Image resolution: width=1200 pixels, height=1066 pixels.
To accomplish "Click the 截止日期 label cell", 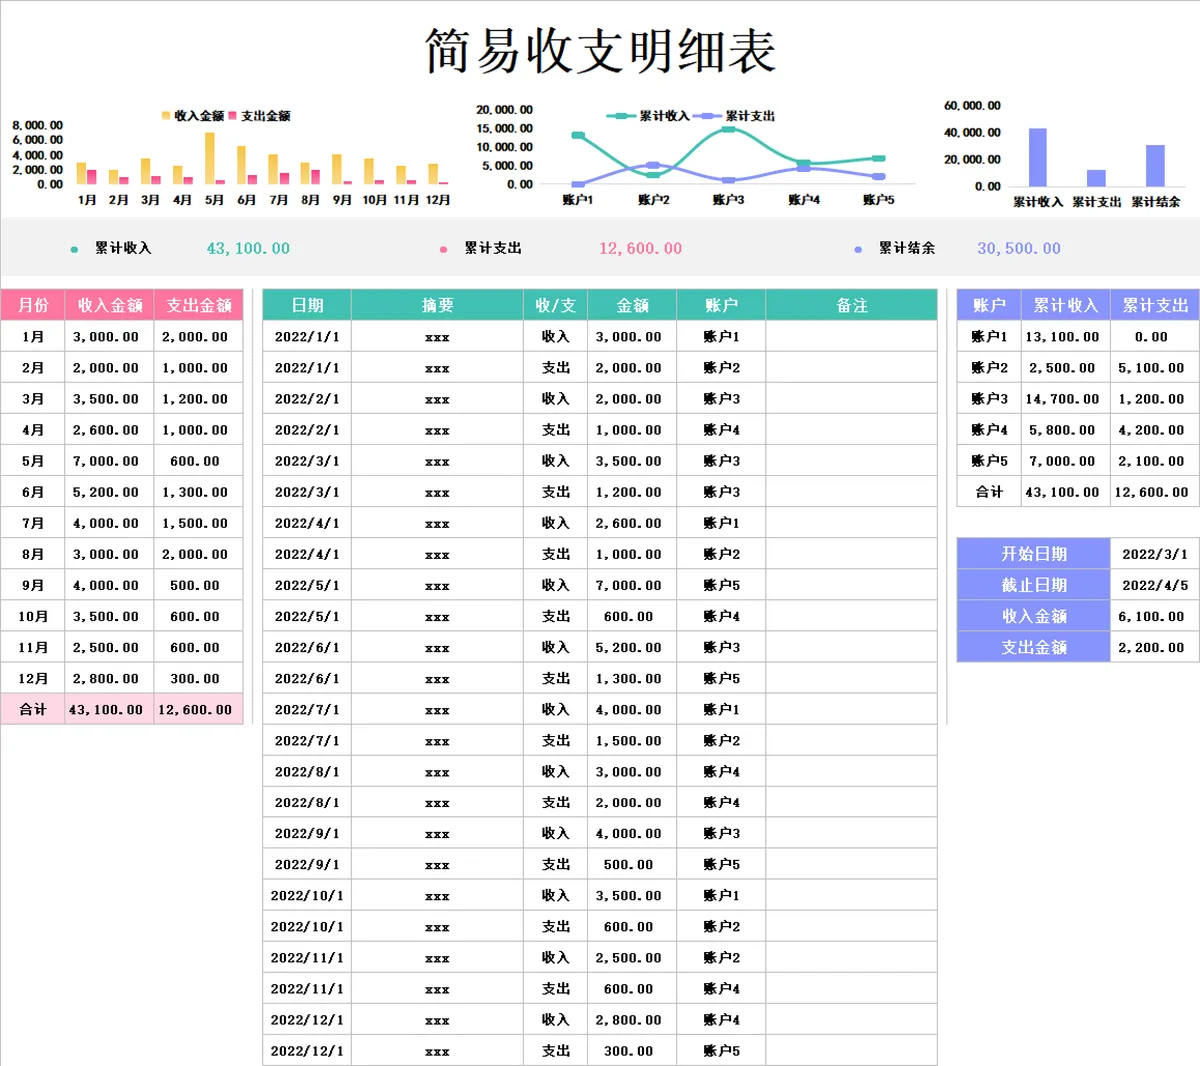I will [x=1034, y=585].
